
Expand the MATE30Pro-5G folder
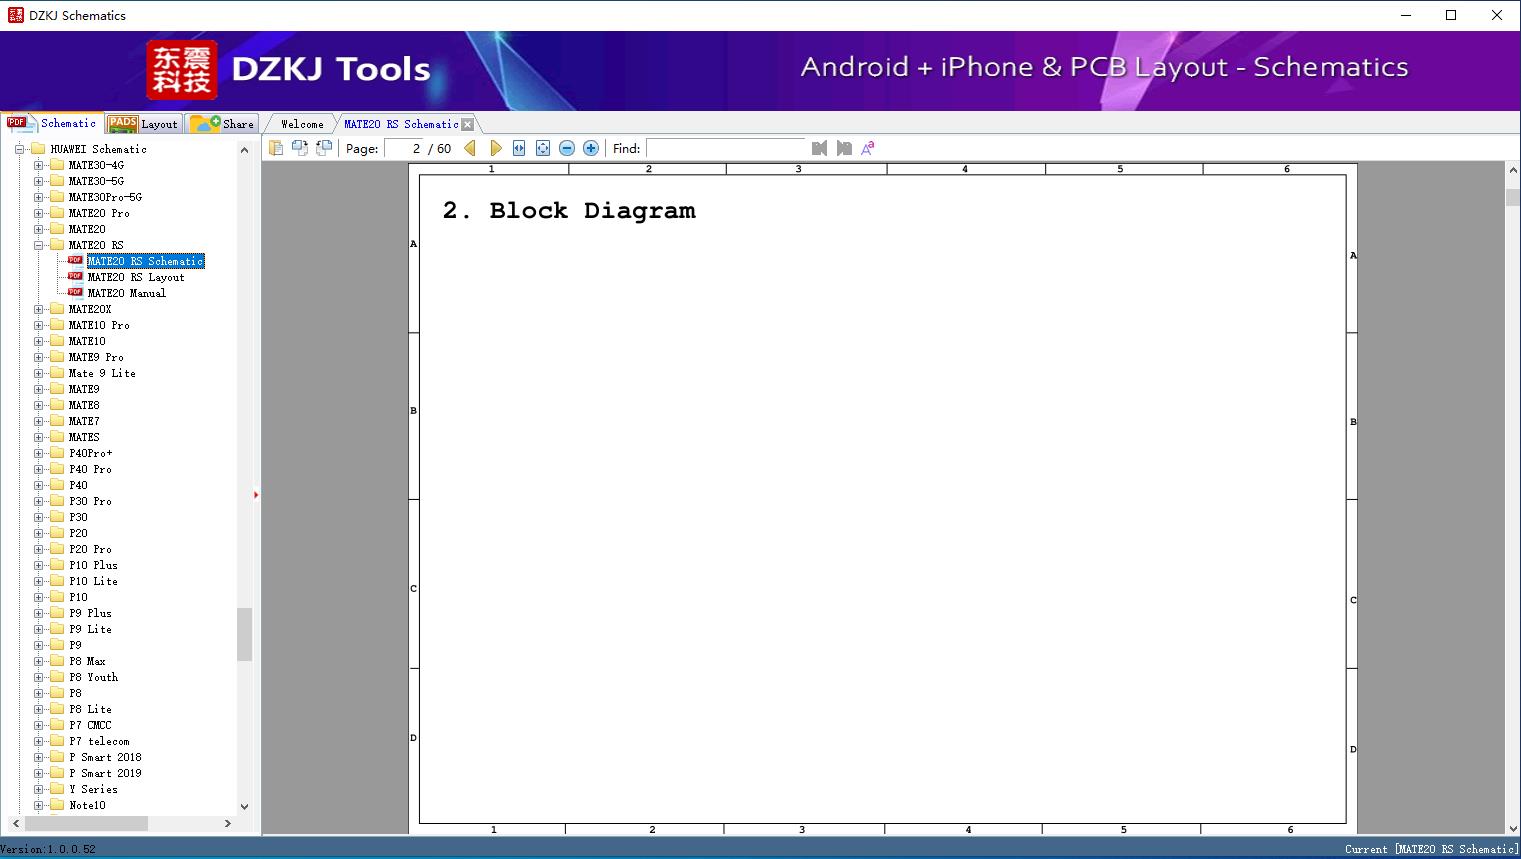[x=38, y=197]
